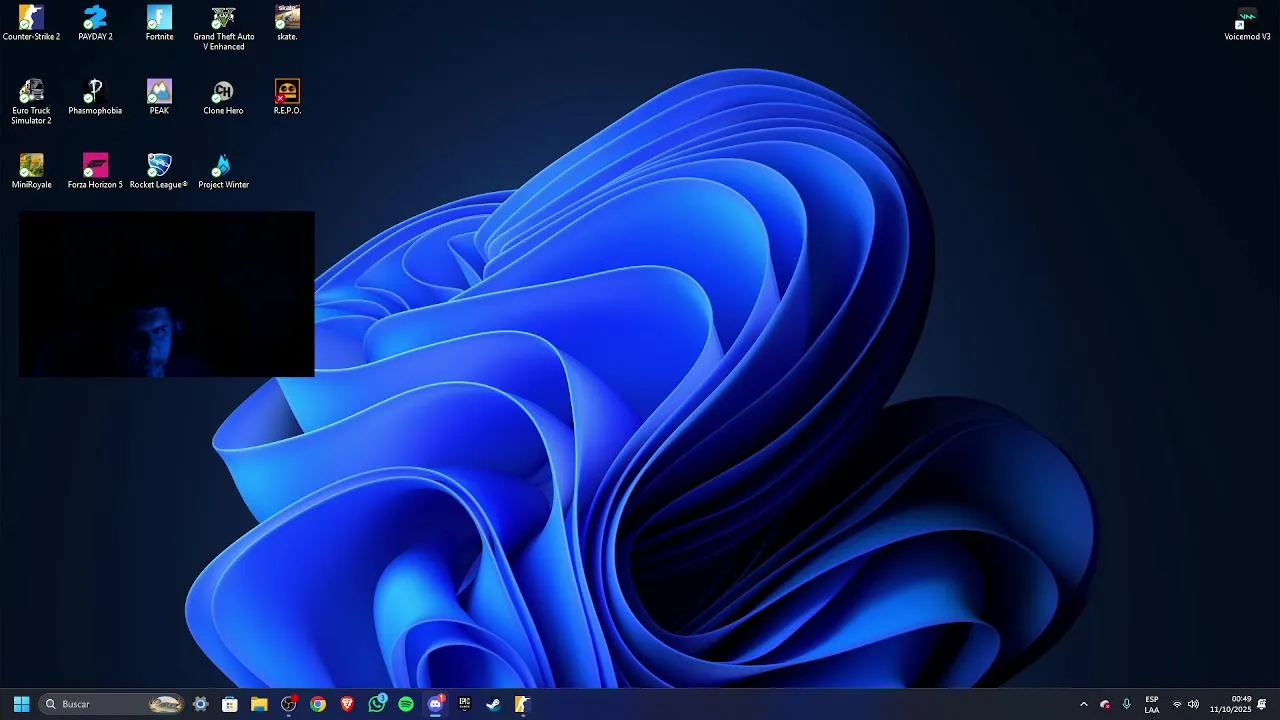Select the PAYDAY 2 desktop shortcut
This screenshot has width=1280, height=720.
(95, 23)
